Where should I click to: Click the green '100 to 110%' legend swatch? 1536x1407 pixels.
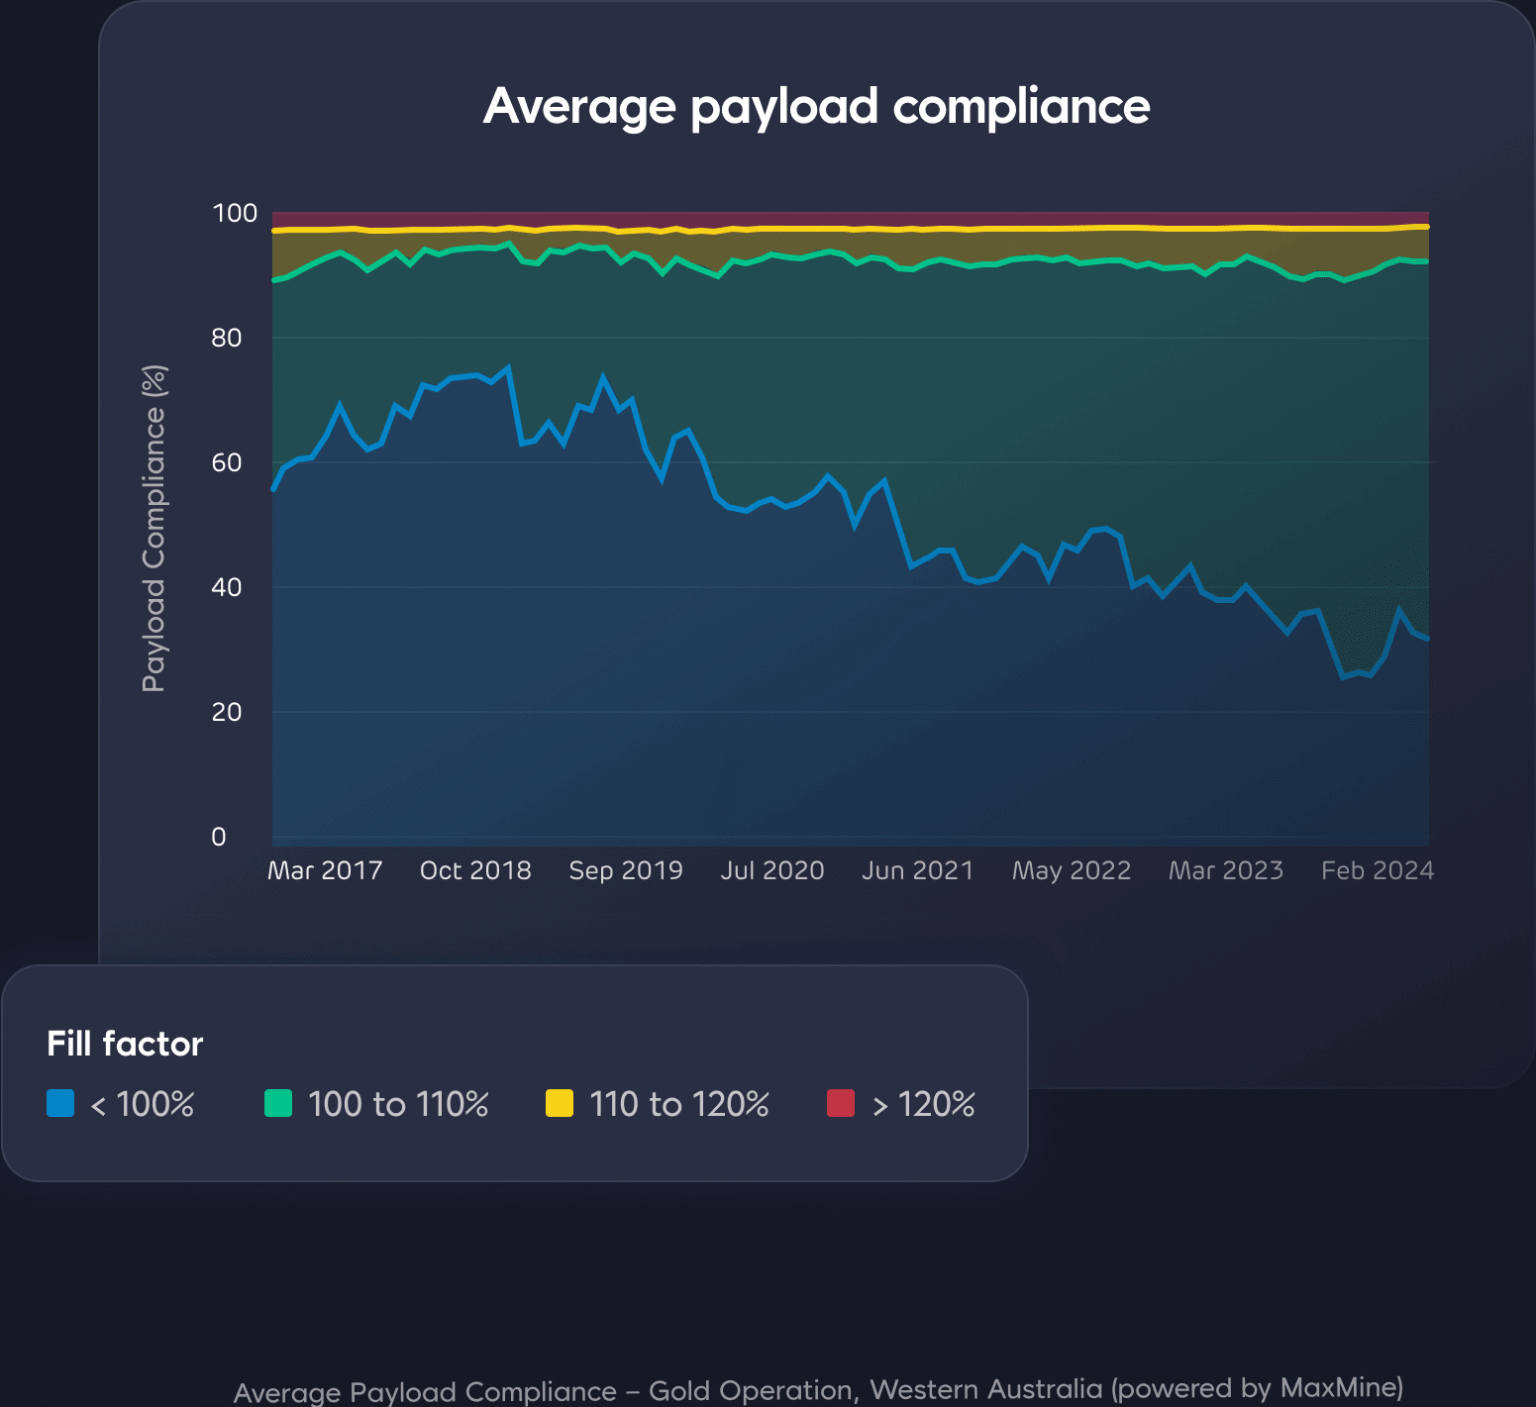point(278,1103)
